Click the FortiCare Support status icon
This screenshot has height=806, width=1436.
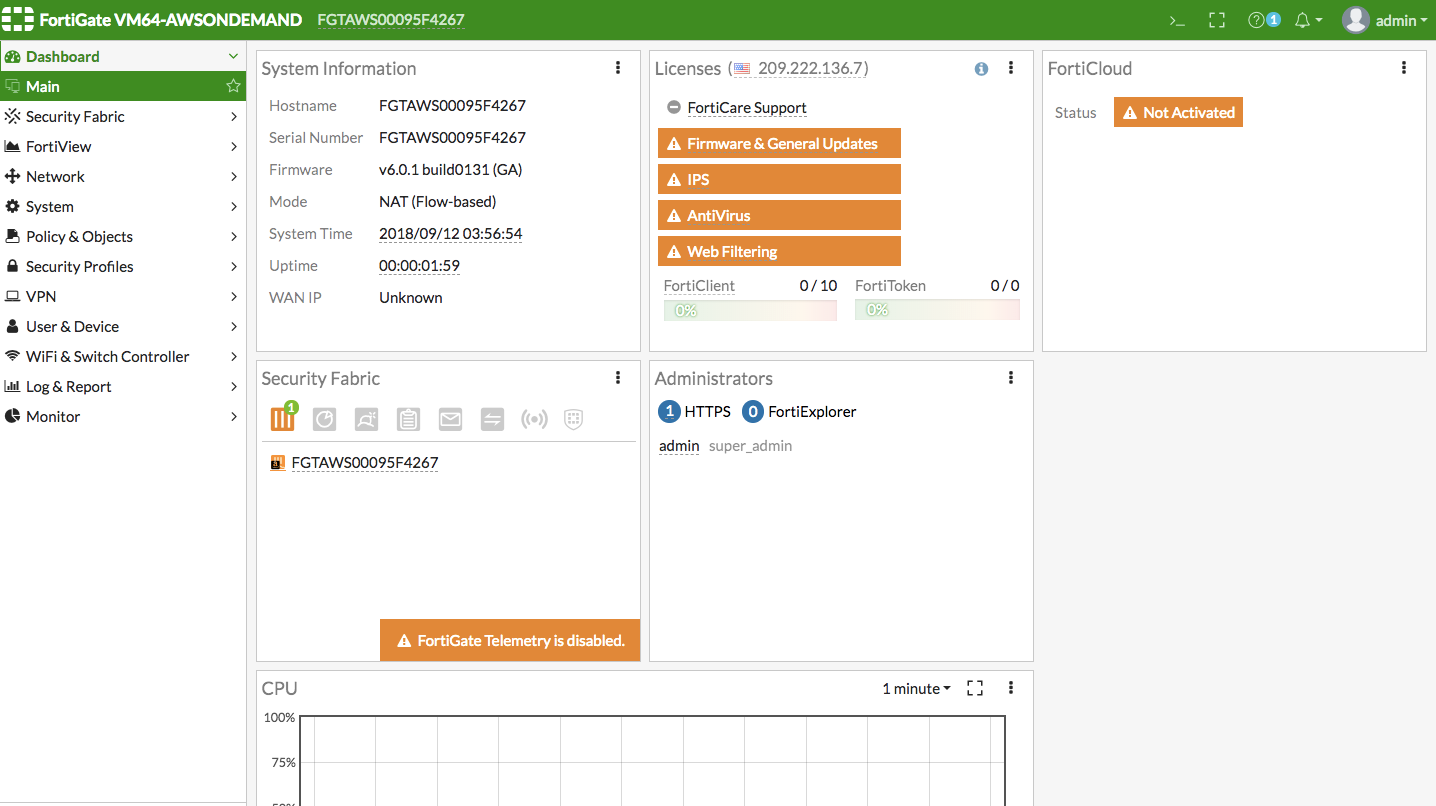(674, 107)
